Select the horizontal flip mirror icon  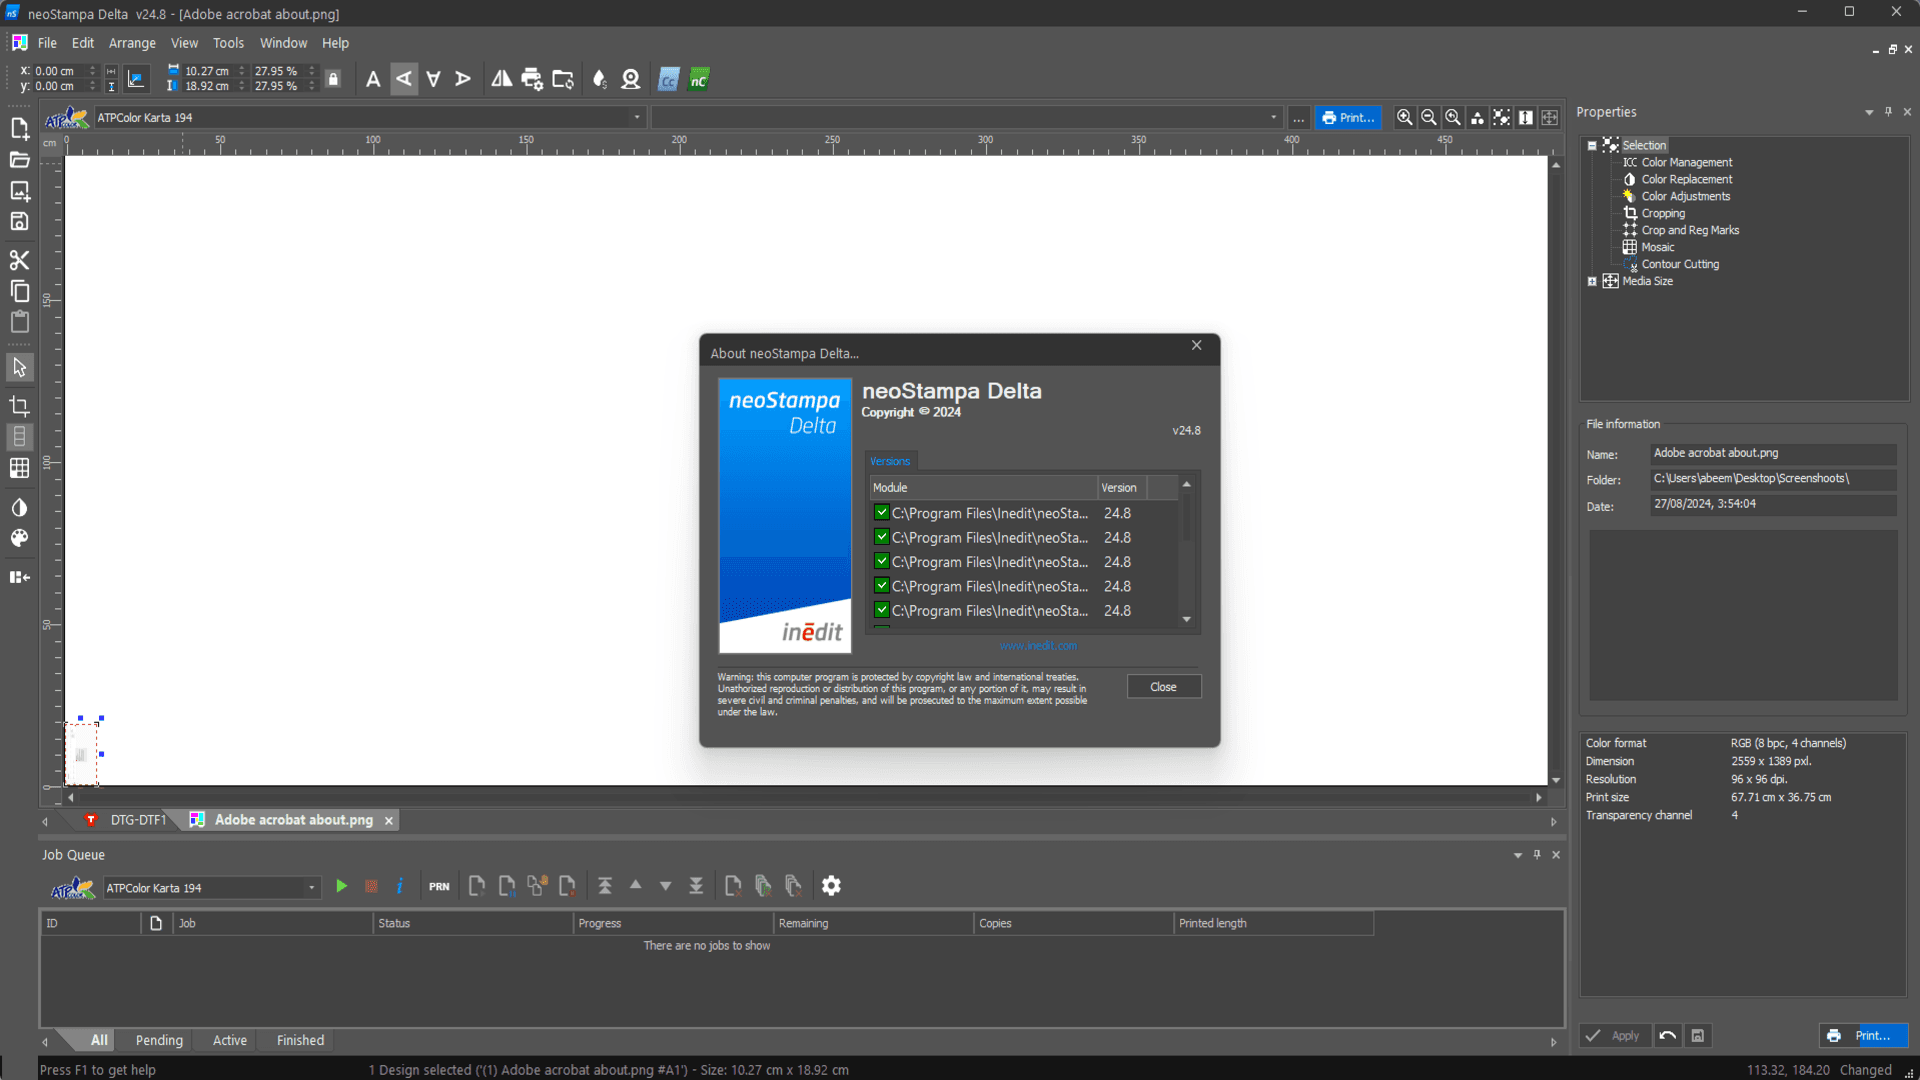click(x=501, y=78)
